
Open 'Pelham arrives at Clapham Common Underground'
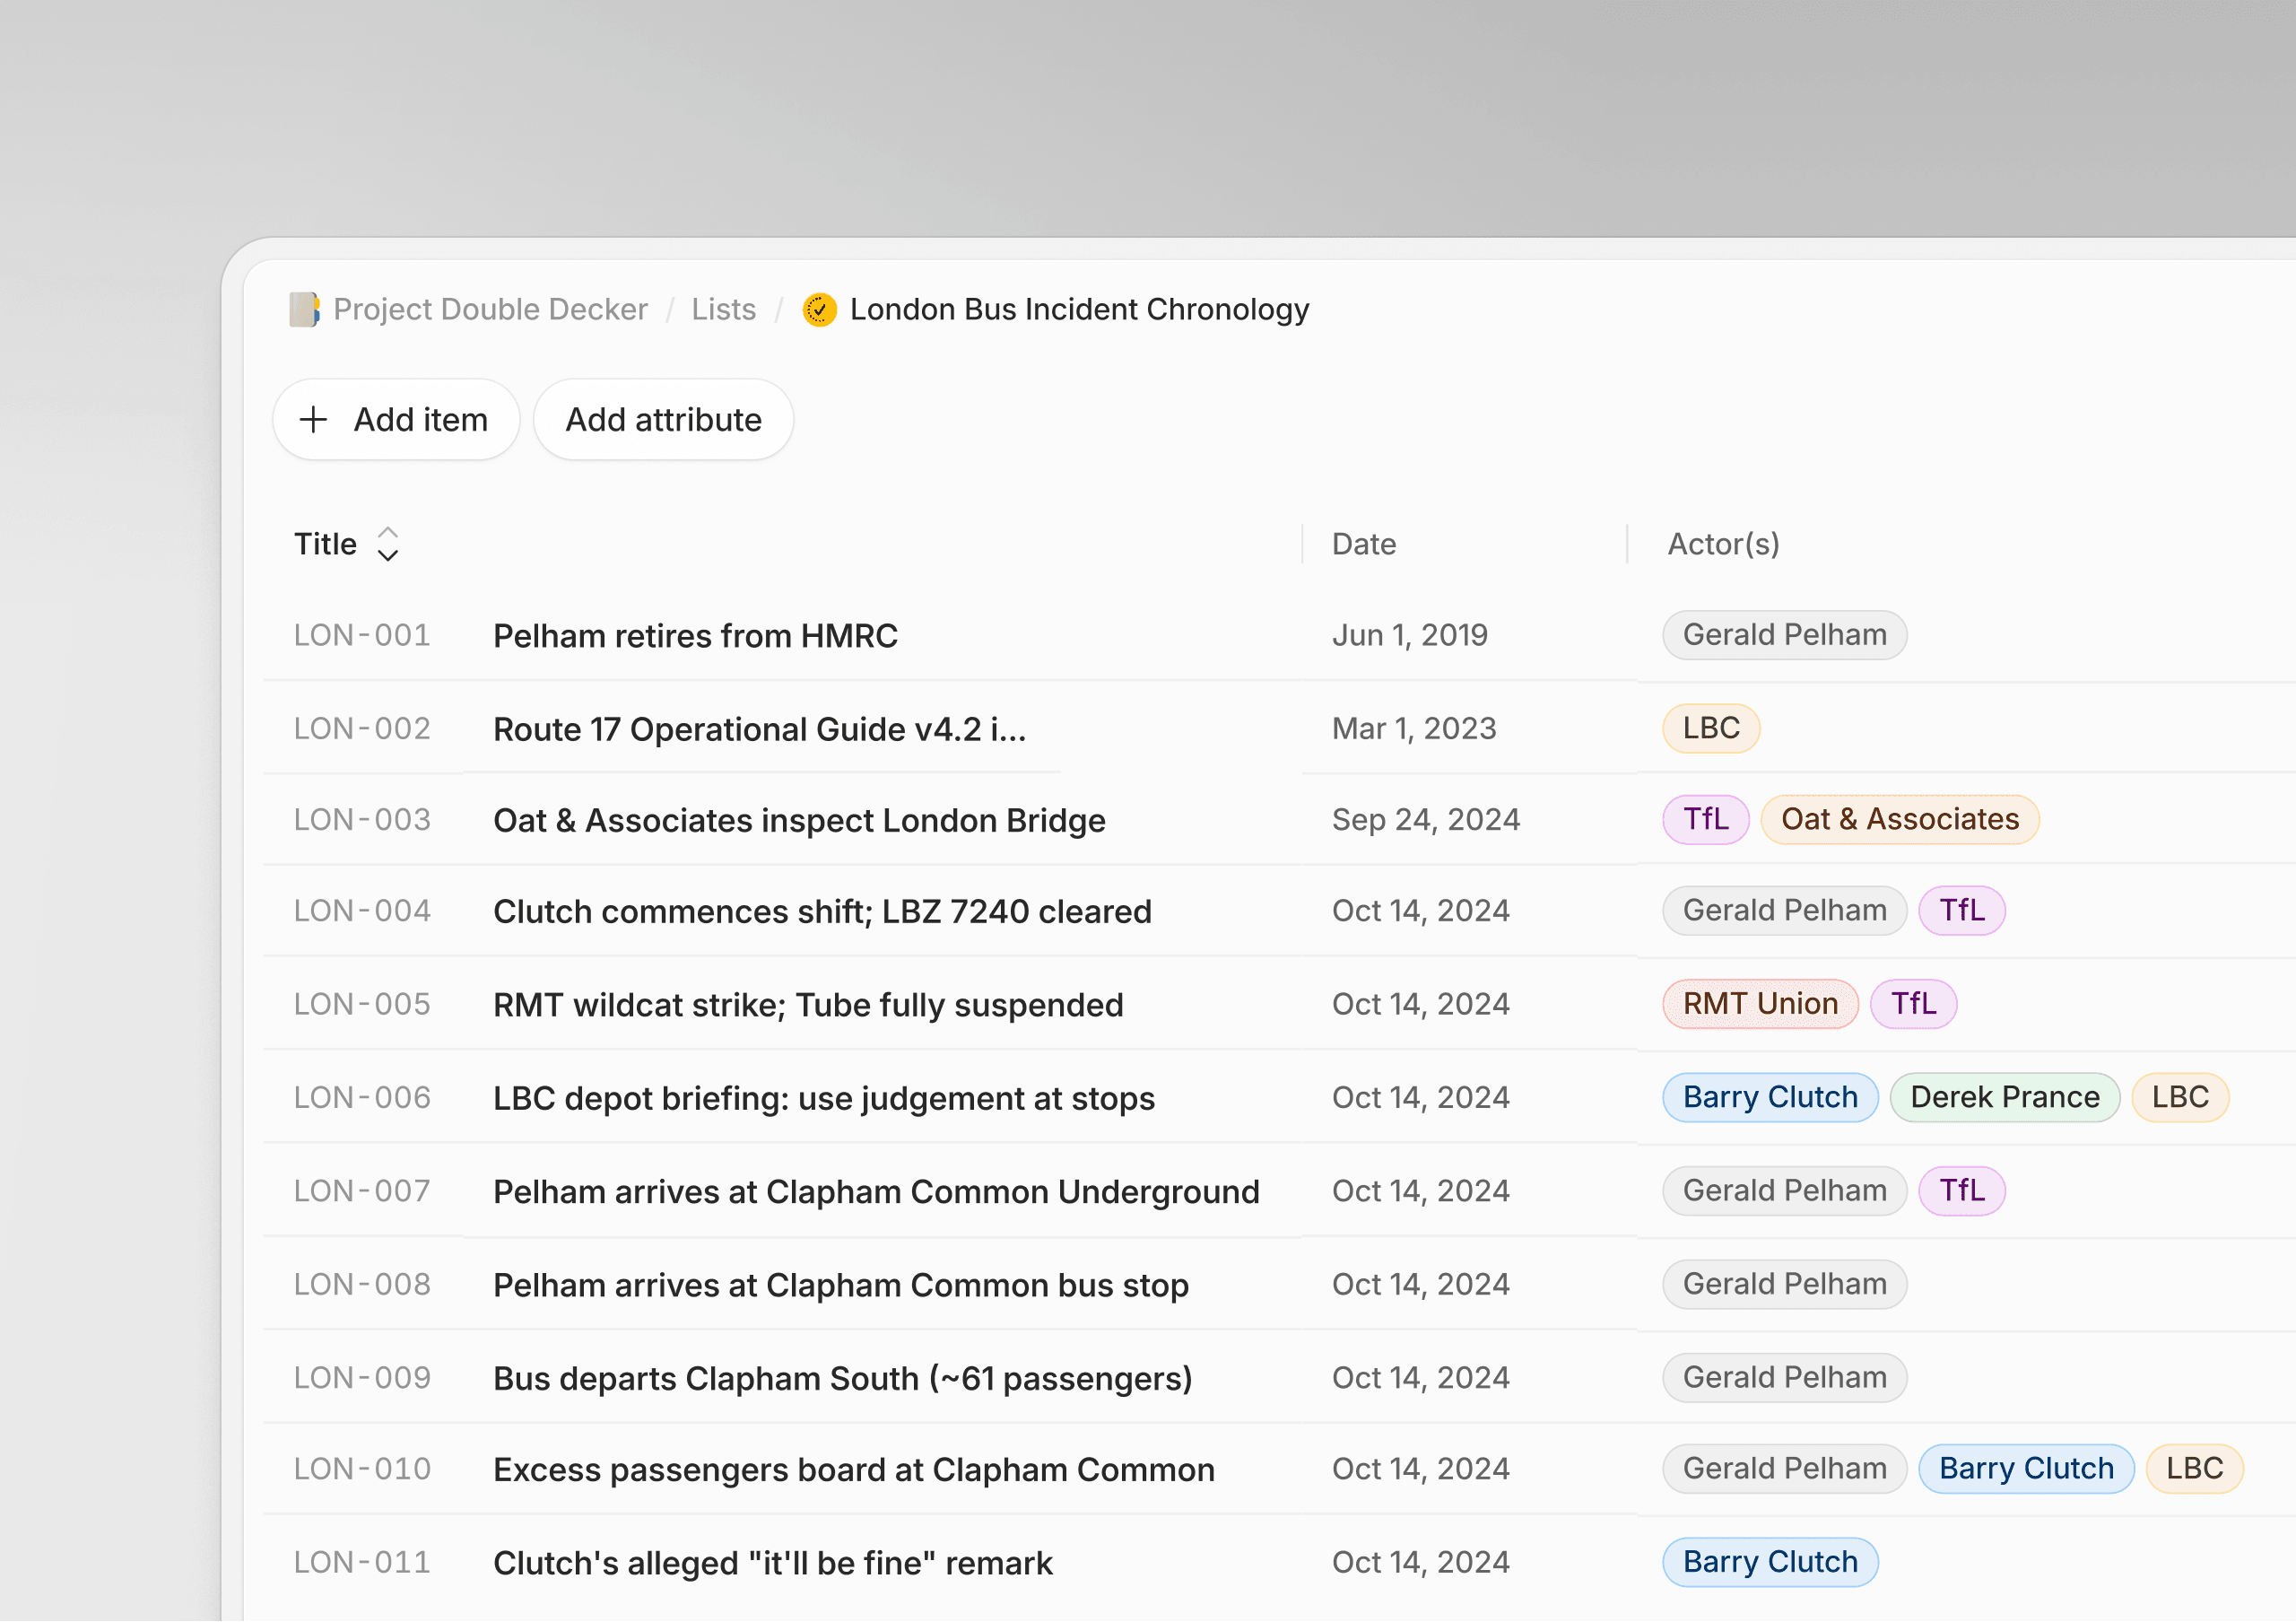[x=877, y=1192]
